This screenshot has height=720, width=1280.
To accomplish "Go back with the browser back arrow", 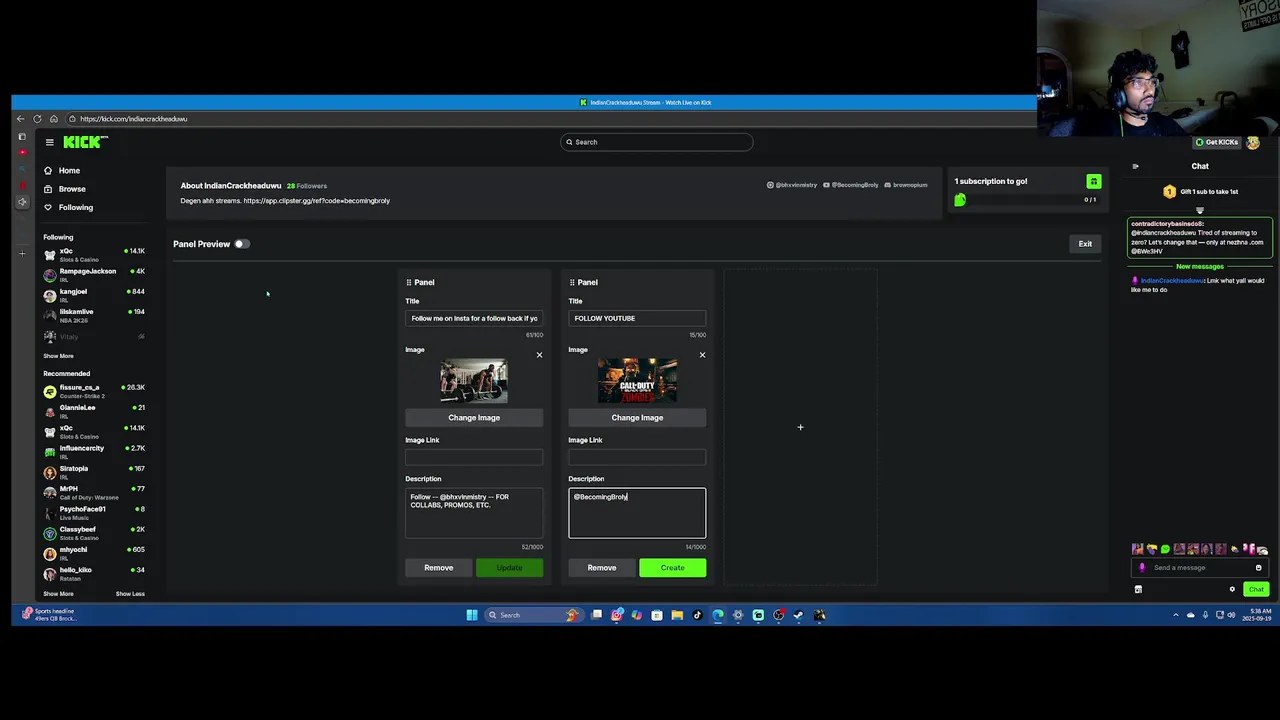I will click(x=20, y=119).
